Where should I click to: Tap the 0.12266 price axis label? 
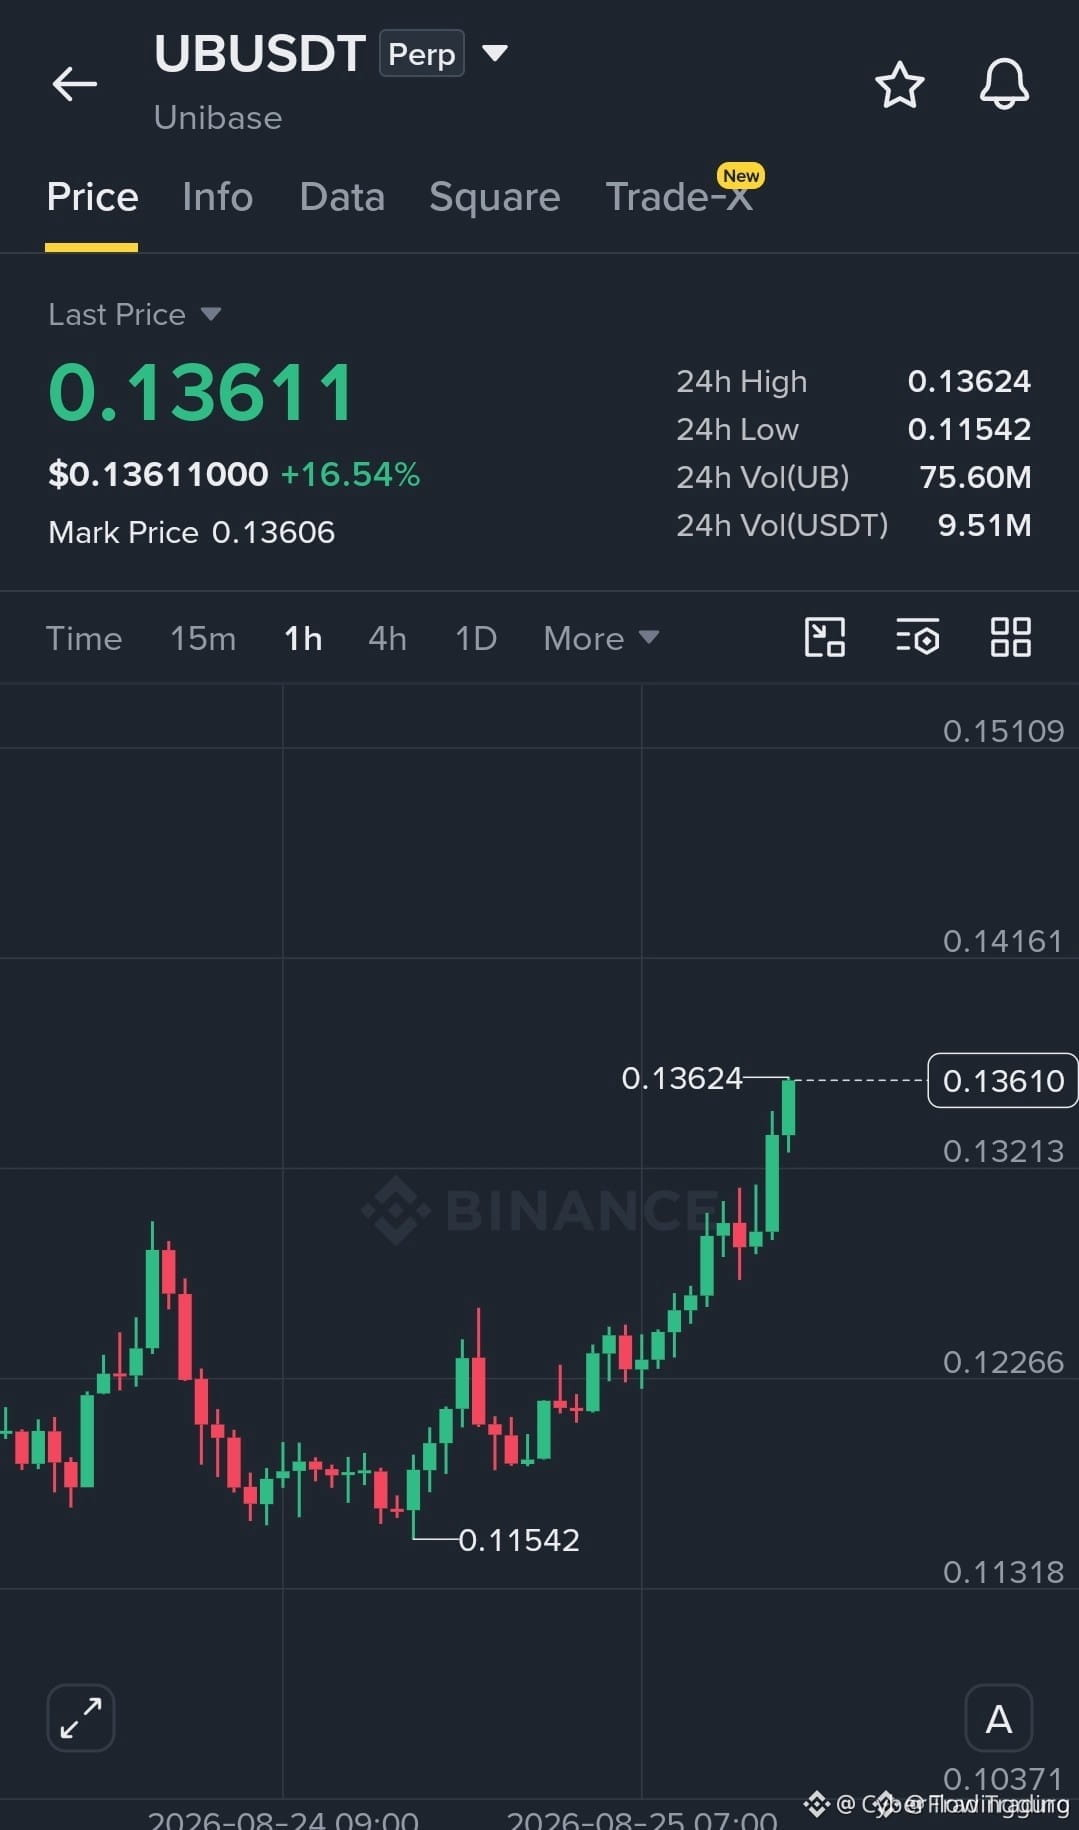[1003, 1362]
